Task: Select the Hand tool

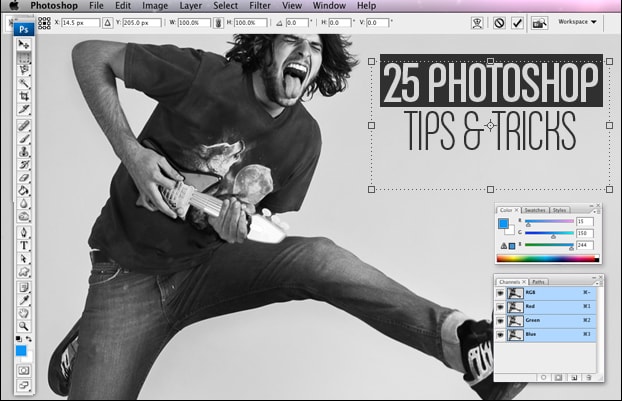Action: coord(24,313)
